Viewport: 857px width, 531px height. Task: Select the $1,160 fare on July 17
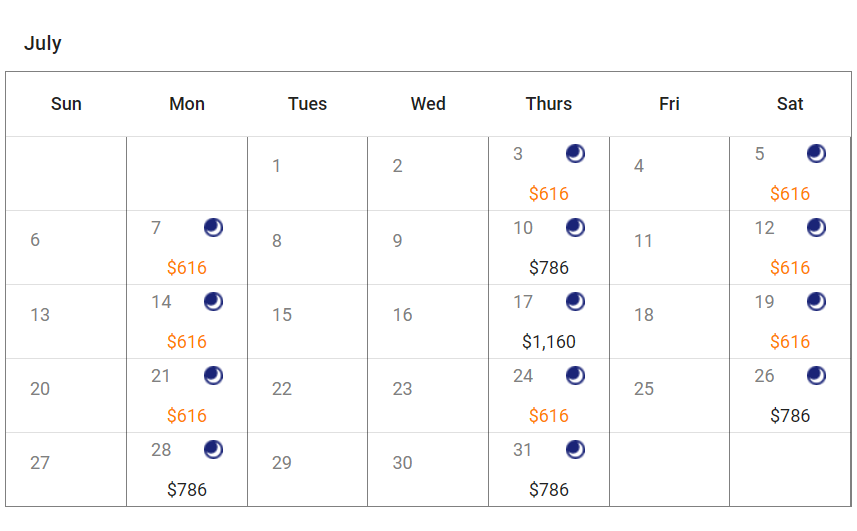pos(549,342)
